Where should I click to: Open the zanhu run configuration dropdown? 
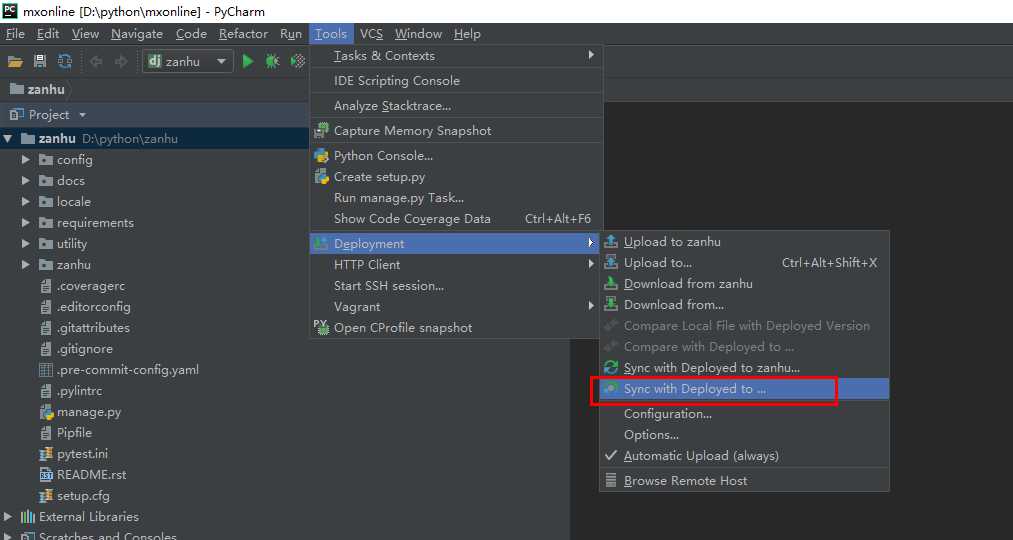222,61
